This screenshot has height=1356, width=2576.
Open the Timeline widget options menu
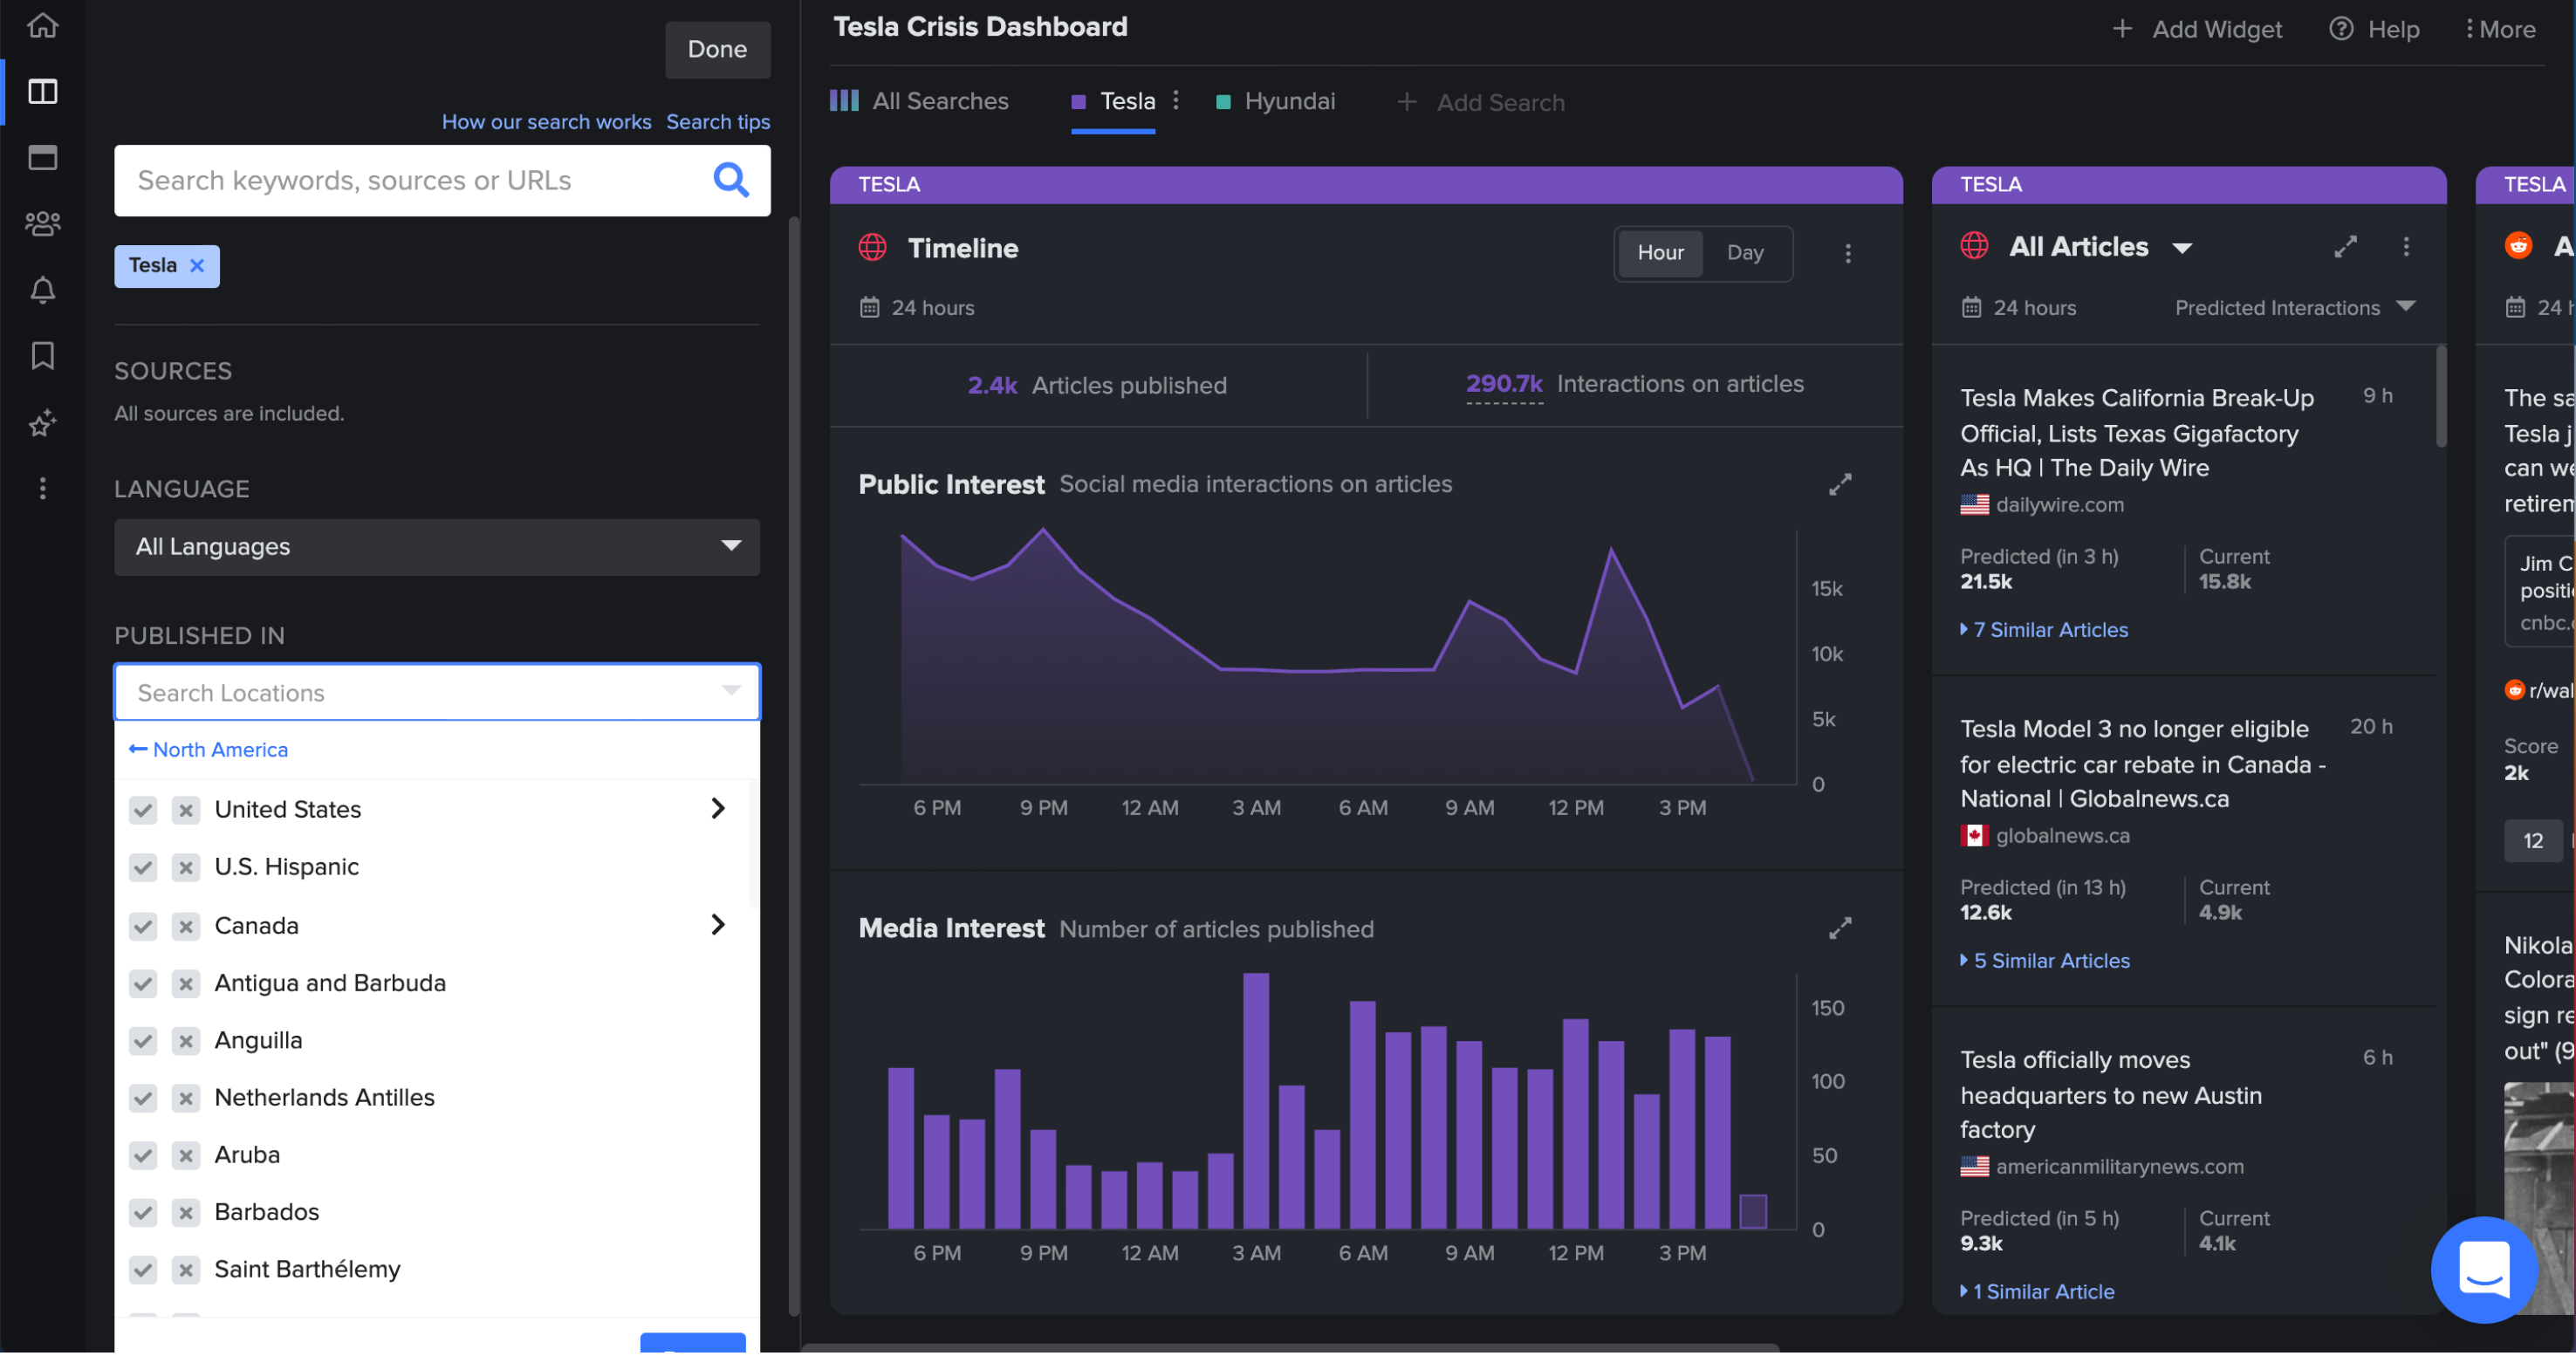pos(1848,254)
